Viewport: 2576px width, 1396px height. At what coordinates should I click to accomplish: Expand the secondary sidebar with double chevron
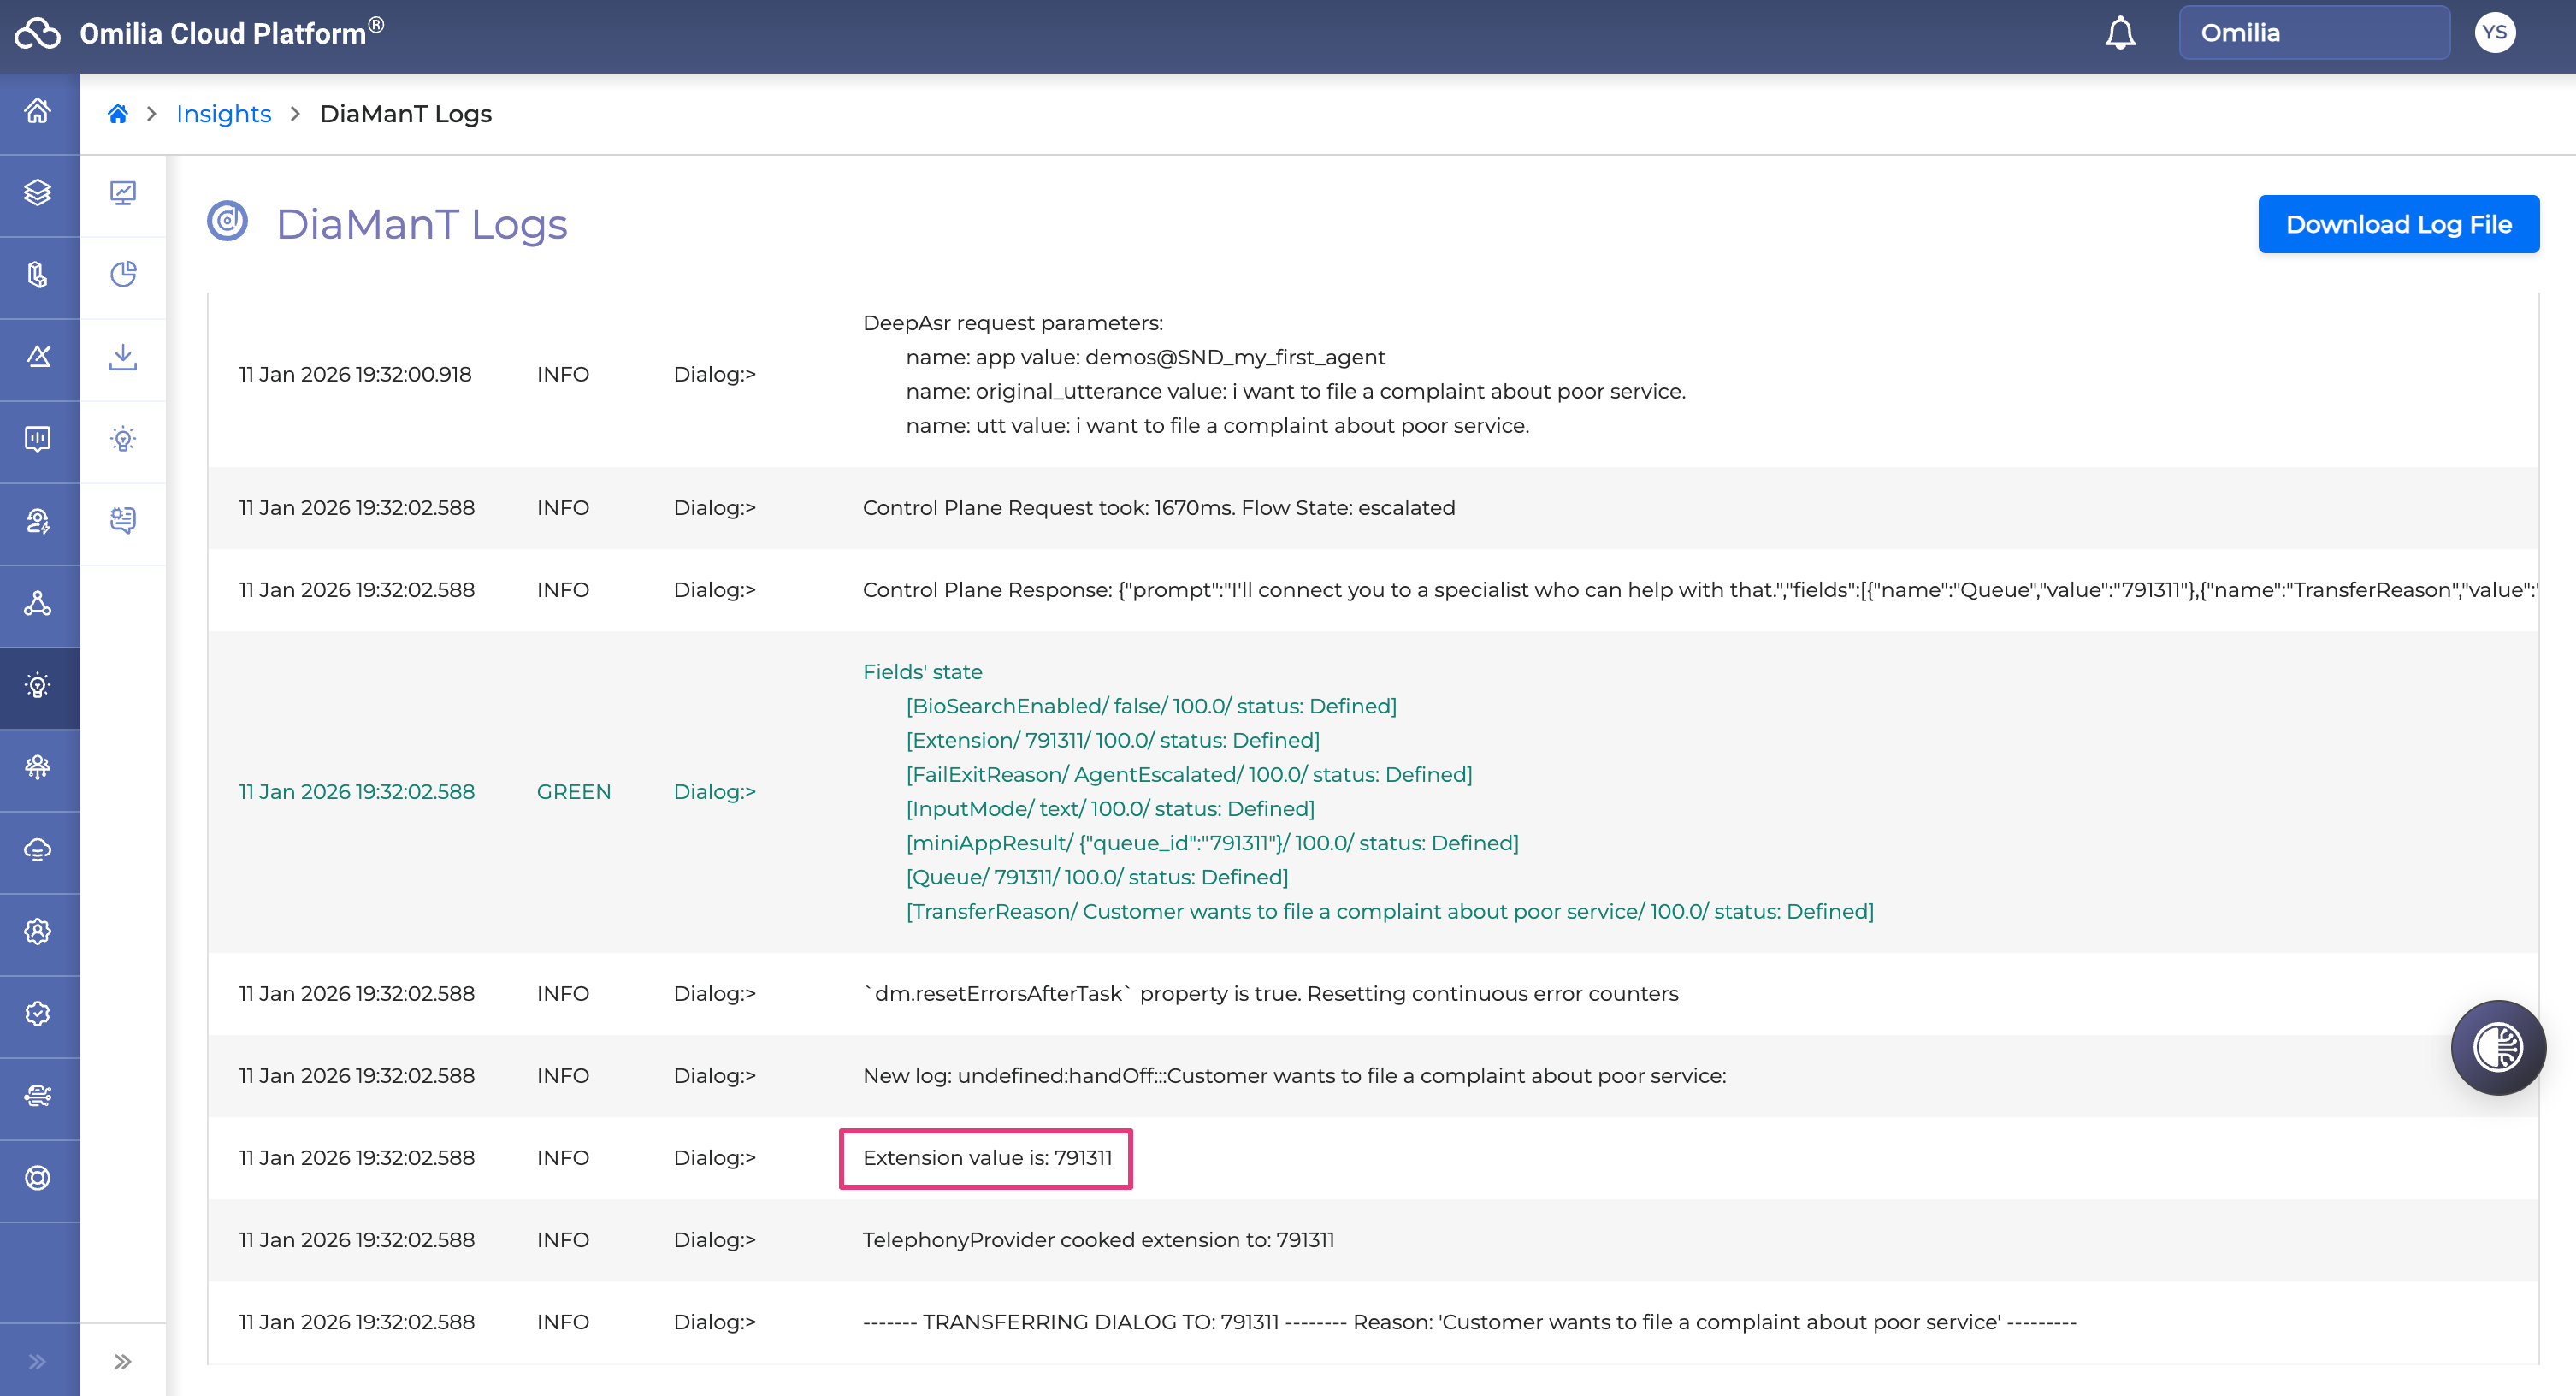(123, 1361)
